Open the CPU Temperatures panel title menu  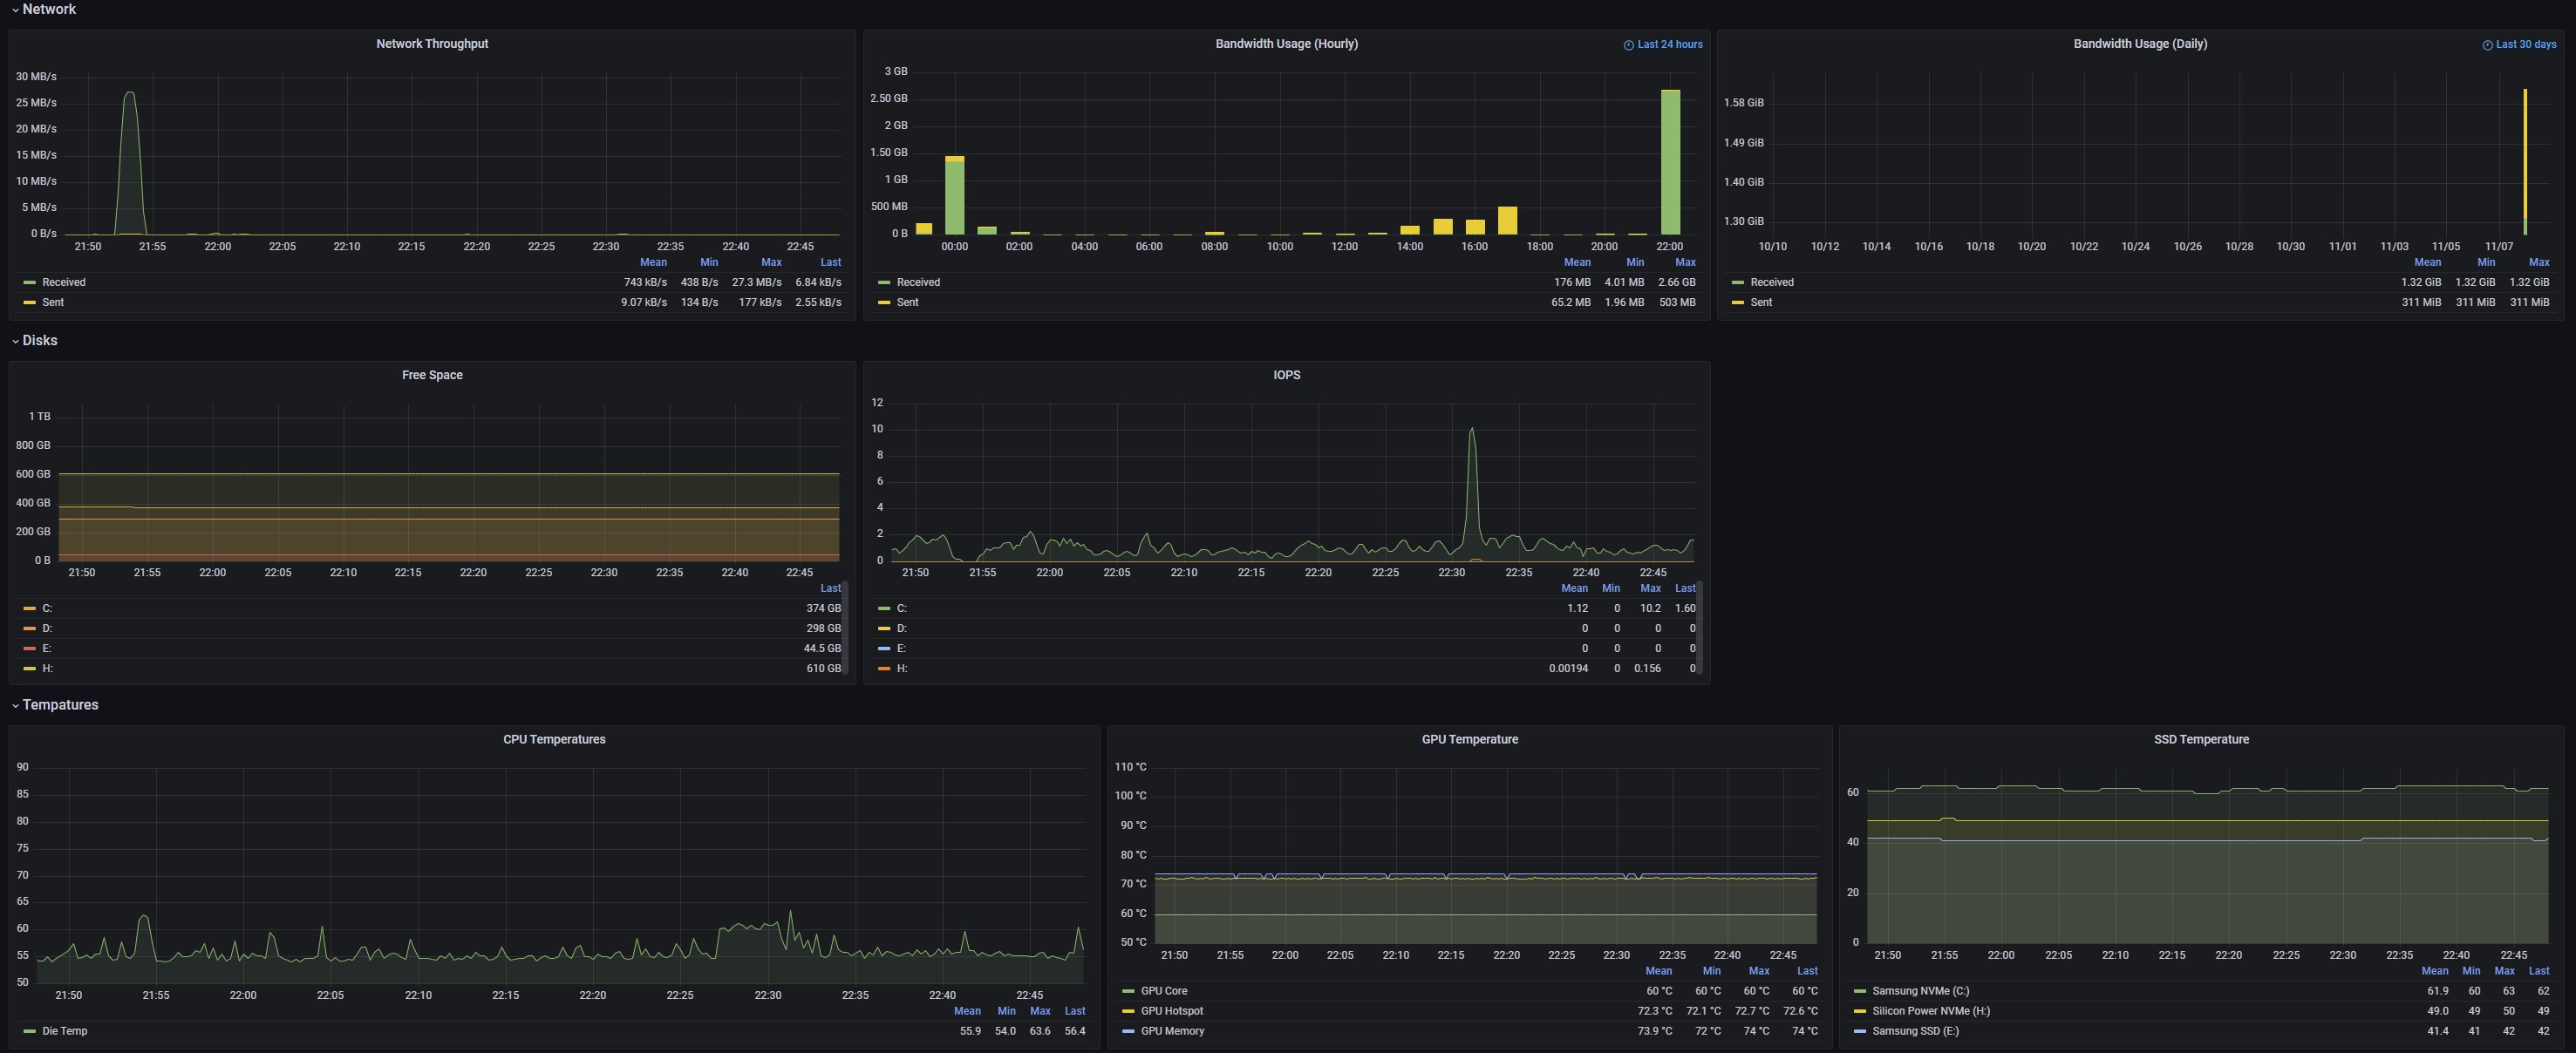[554, 739]
